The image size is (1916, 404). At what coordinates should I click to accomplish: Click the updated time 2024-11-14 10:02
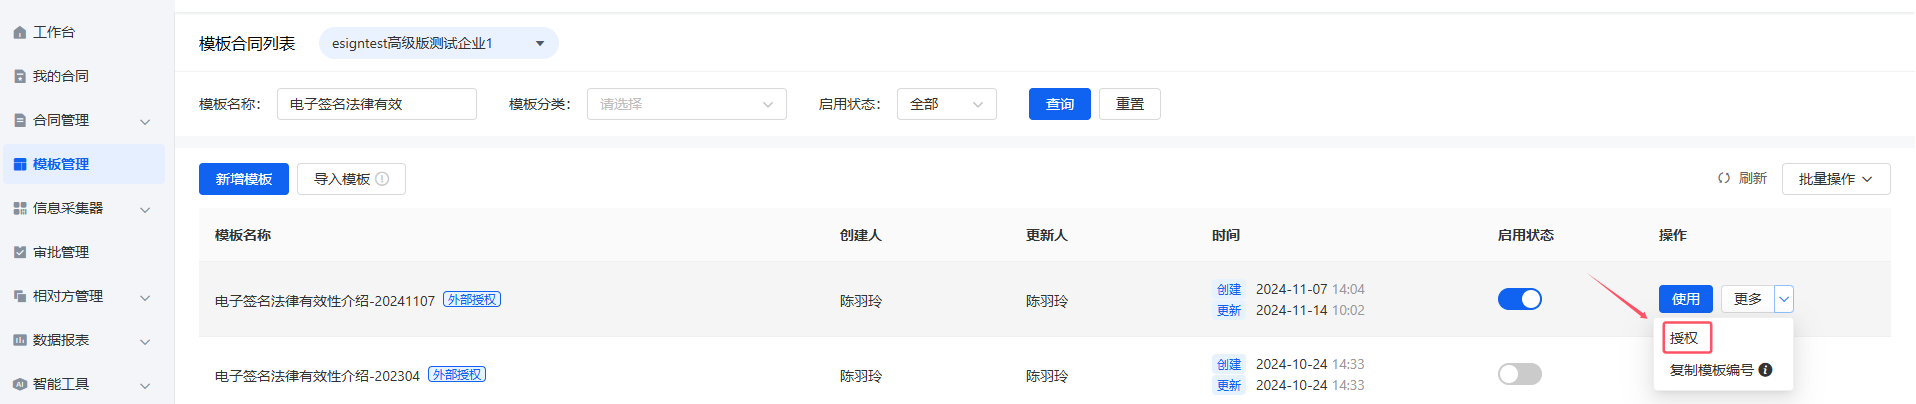tap(1310, 310)
